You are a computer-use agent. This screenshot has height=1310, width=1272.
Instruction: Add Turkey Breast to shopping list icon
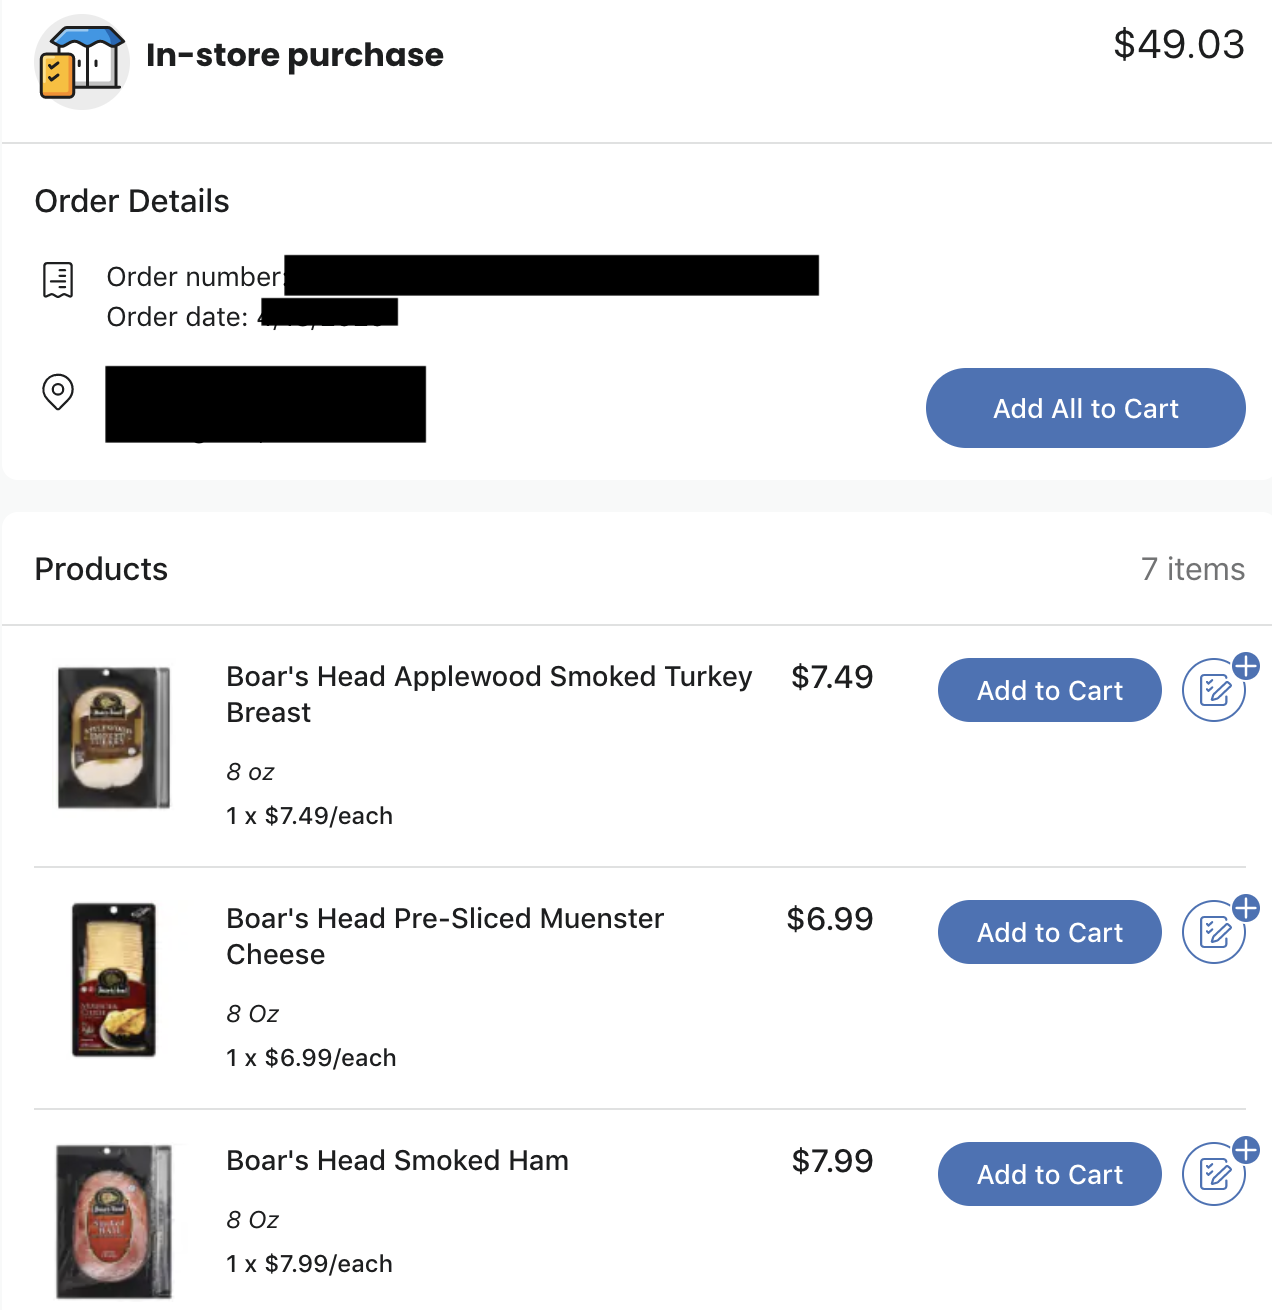click(x=1215, y=689)
